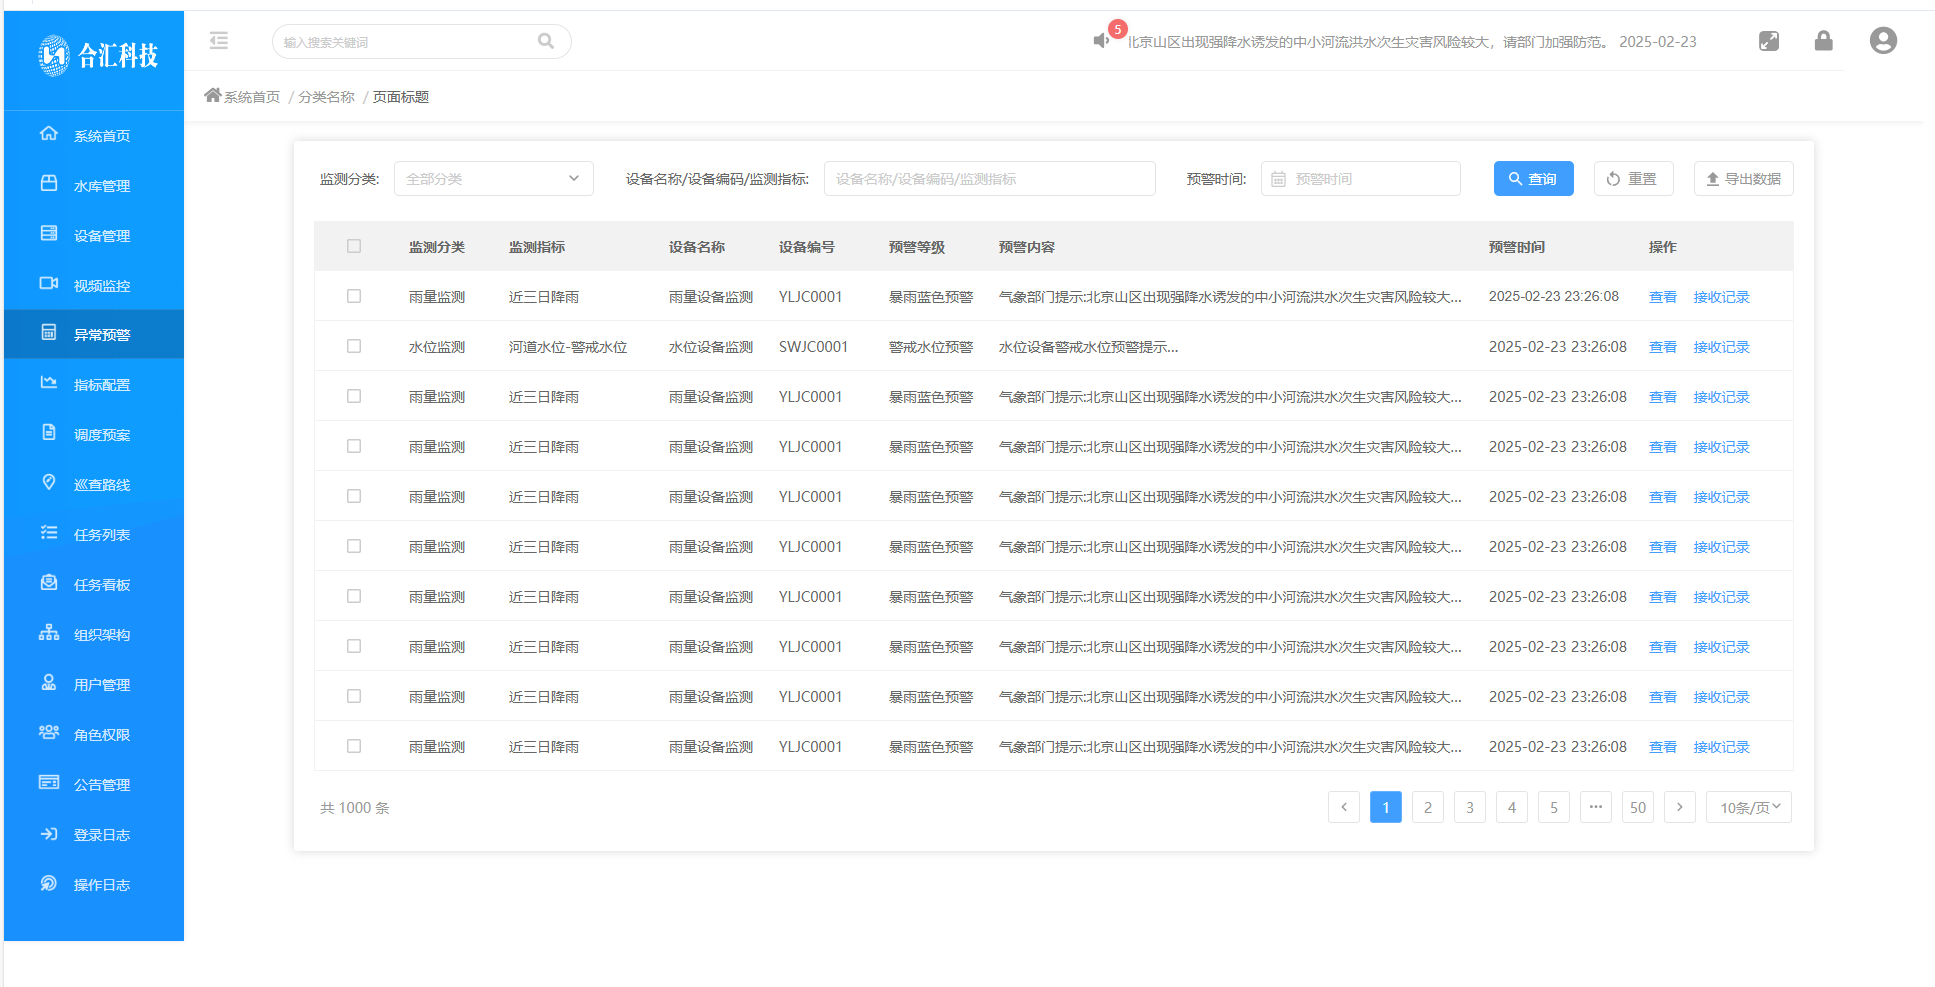Check the 水位监测 row checkbox
This screenshot has width=1935, height=987.
353,346
